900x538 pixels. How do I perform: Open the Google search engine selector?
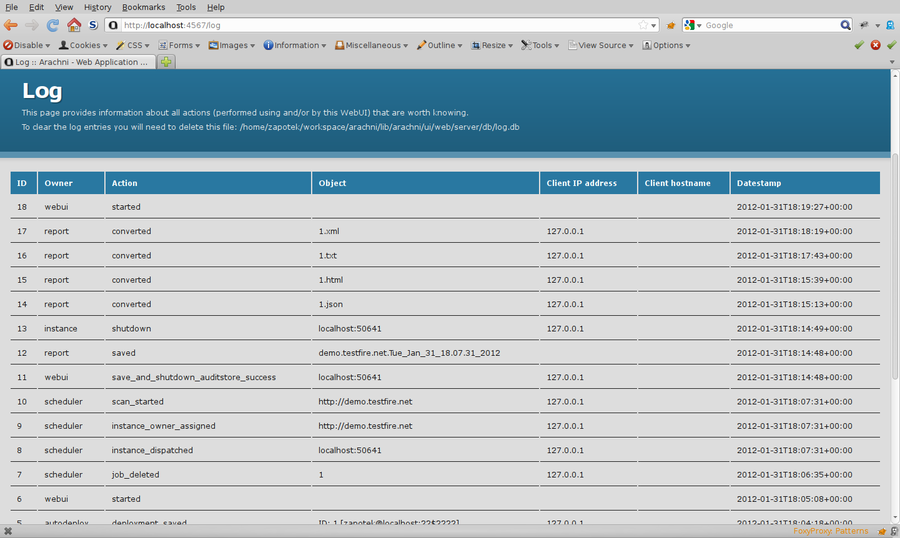(x=693, y=25)
